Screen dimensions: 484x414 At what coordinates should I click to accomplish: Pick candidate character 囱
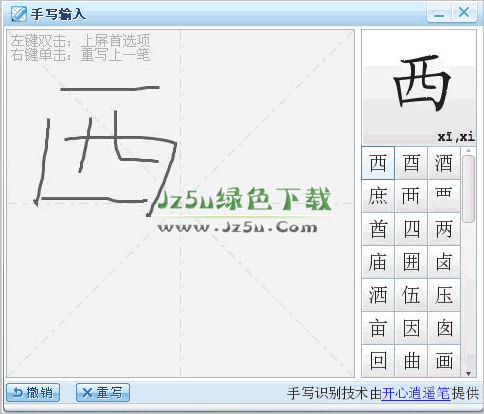444,328
